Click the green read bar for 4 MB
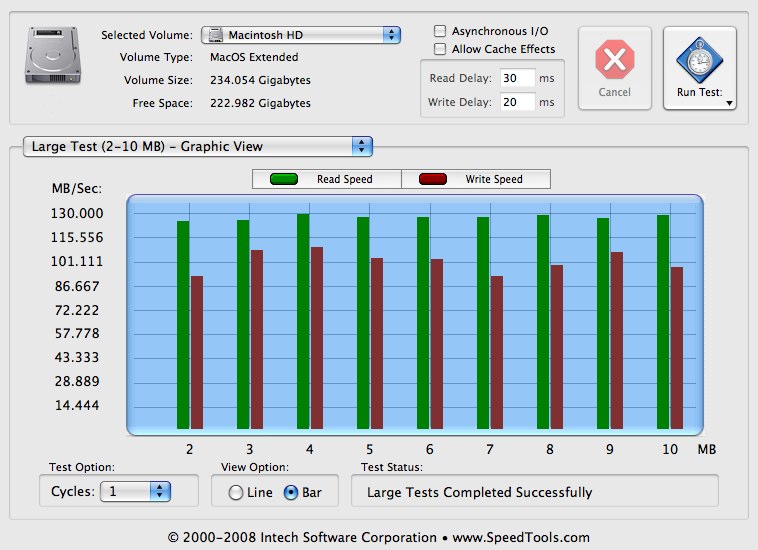Screen dimensions: 758x550 (303, 321)
